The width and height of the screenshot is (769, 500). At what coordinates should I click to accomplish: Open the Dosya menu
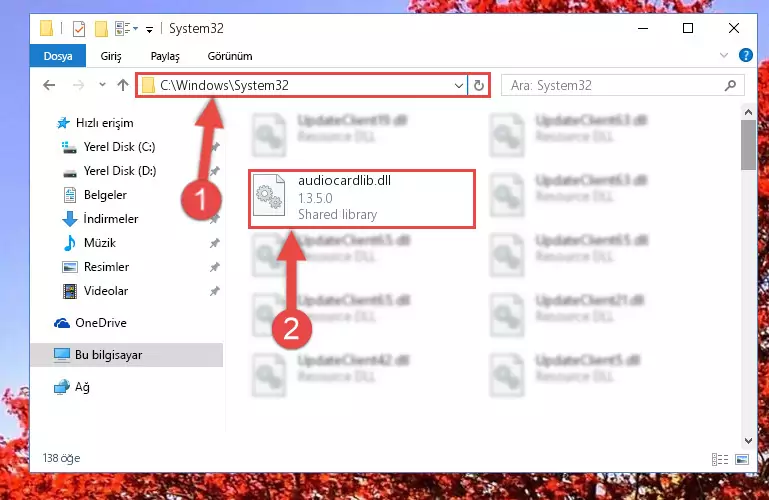(58, 56)
